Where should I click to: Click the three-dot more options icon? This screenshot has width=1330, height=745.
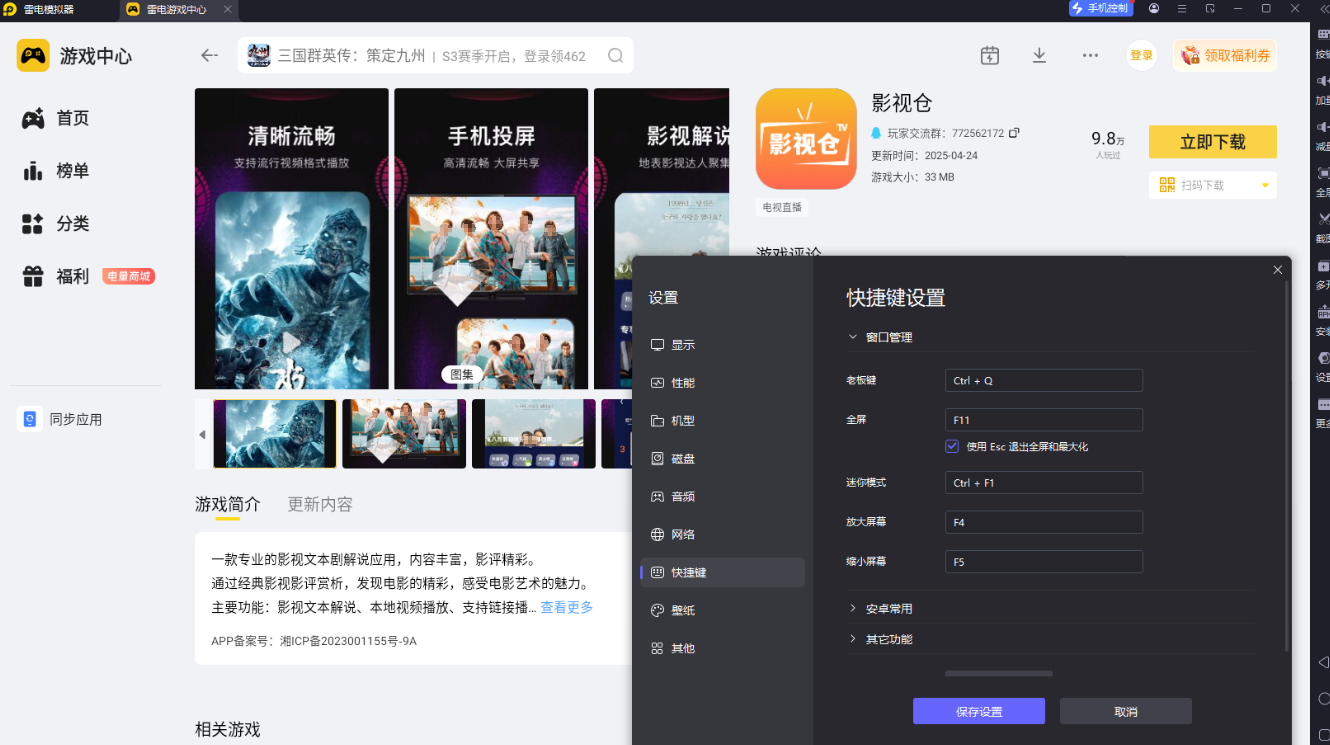[1090, 56]
